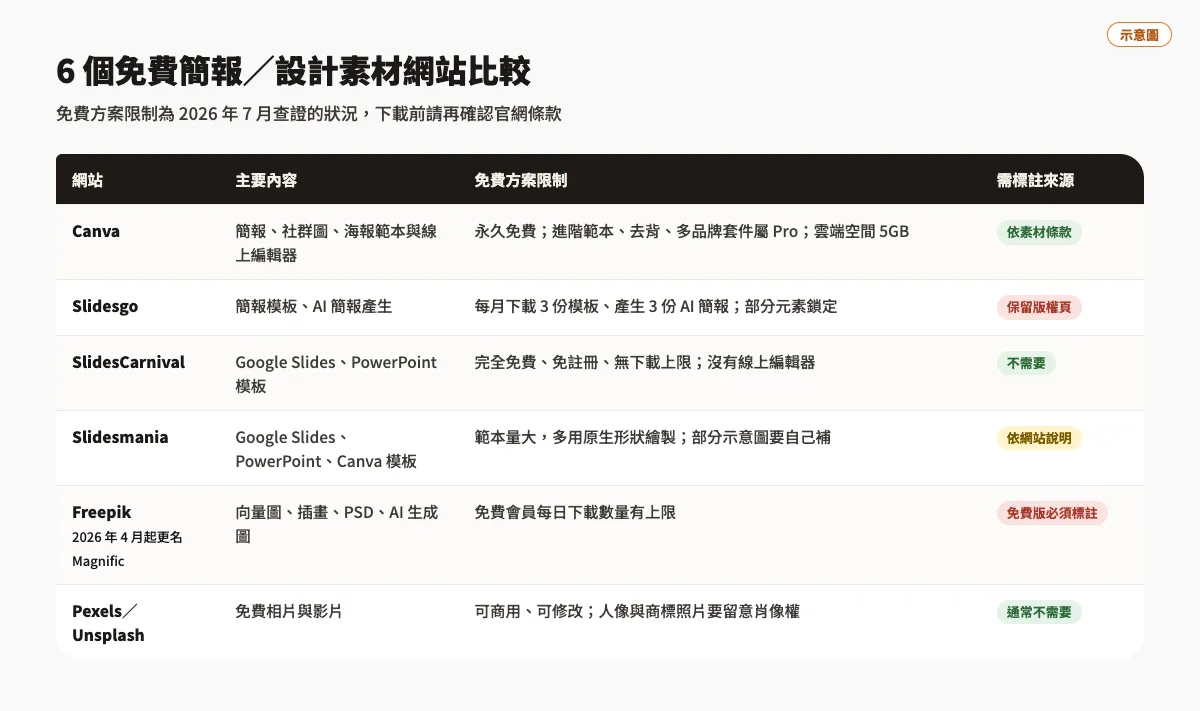Click the 免費方案限制 column header
Screen dimensions: 1200x711
click(x=521, y=181)
